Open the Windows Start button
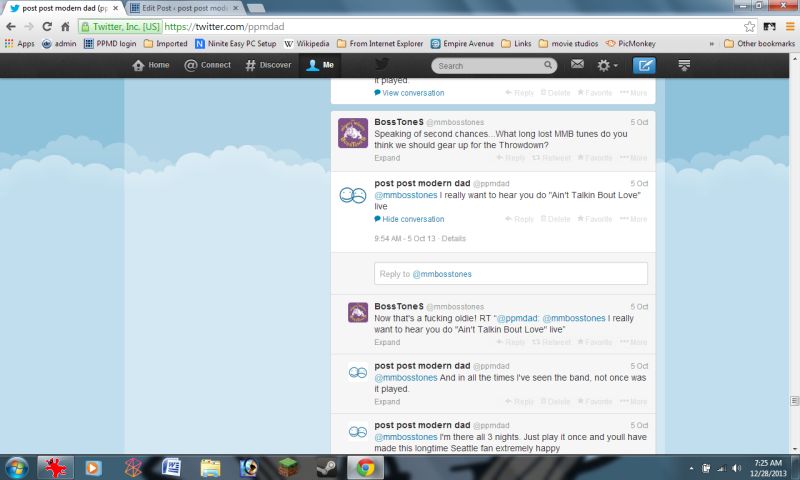The height and width of the screenshot is (480, 800). (16, 468)
